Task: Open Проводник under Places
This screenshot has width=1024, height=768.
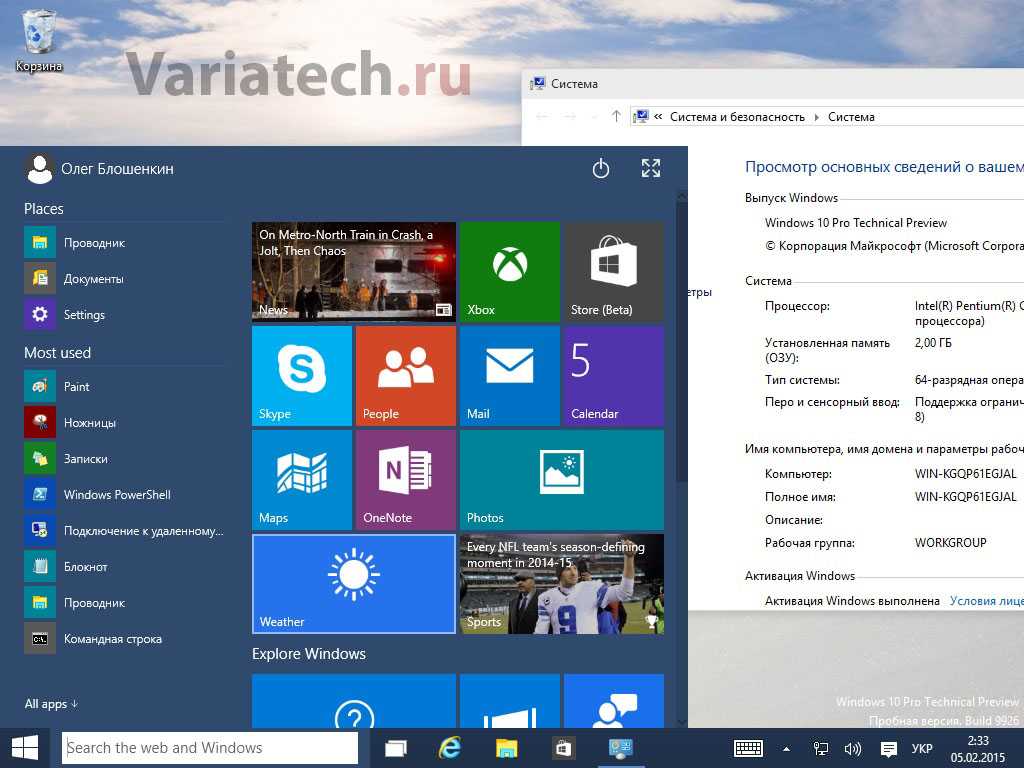Action: (x=124, y=242)
